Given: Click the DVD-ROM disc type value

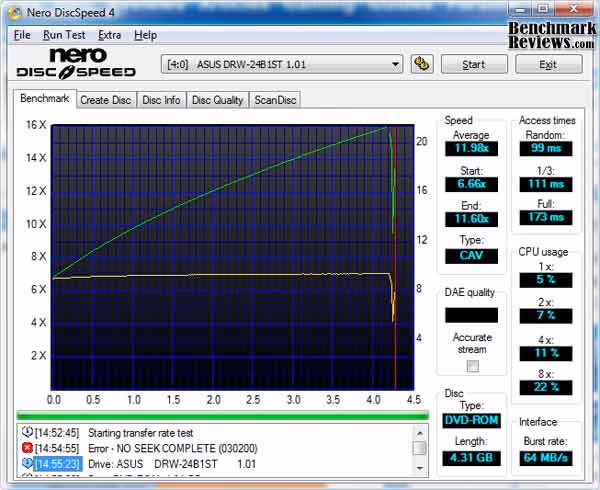Looking at the screenshot, I should (471, 420).
